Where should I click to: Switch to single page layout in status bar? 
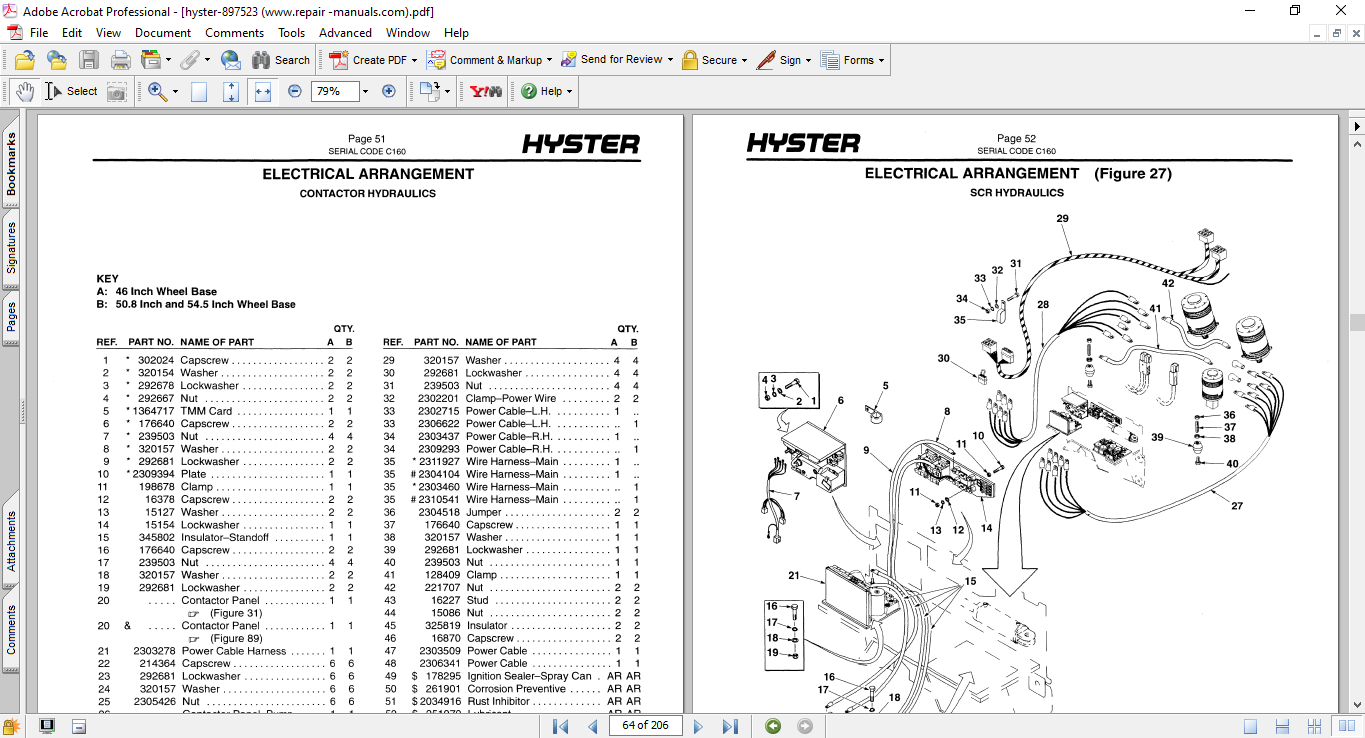click(1250, 726)
